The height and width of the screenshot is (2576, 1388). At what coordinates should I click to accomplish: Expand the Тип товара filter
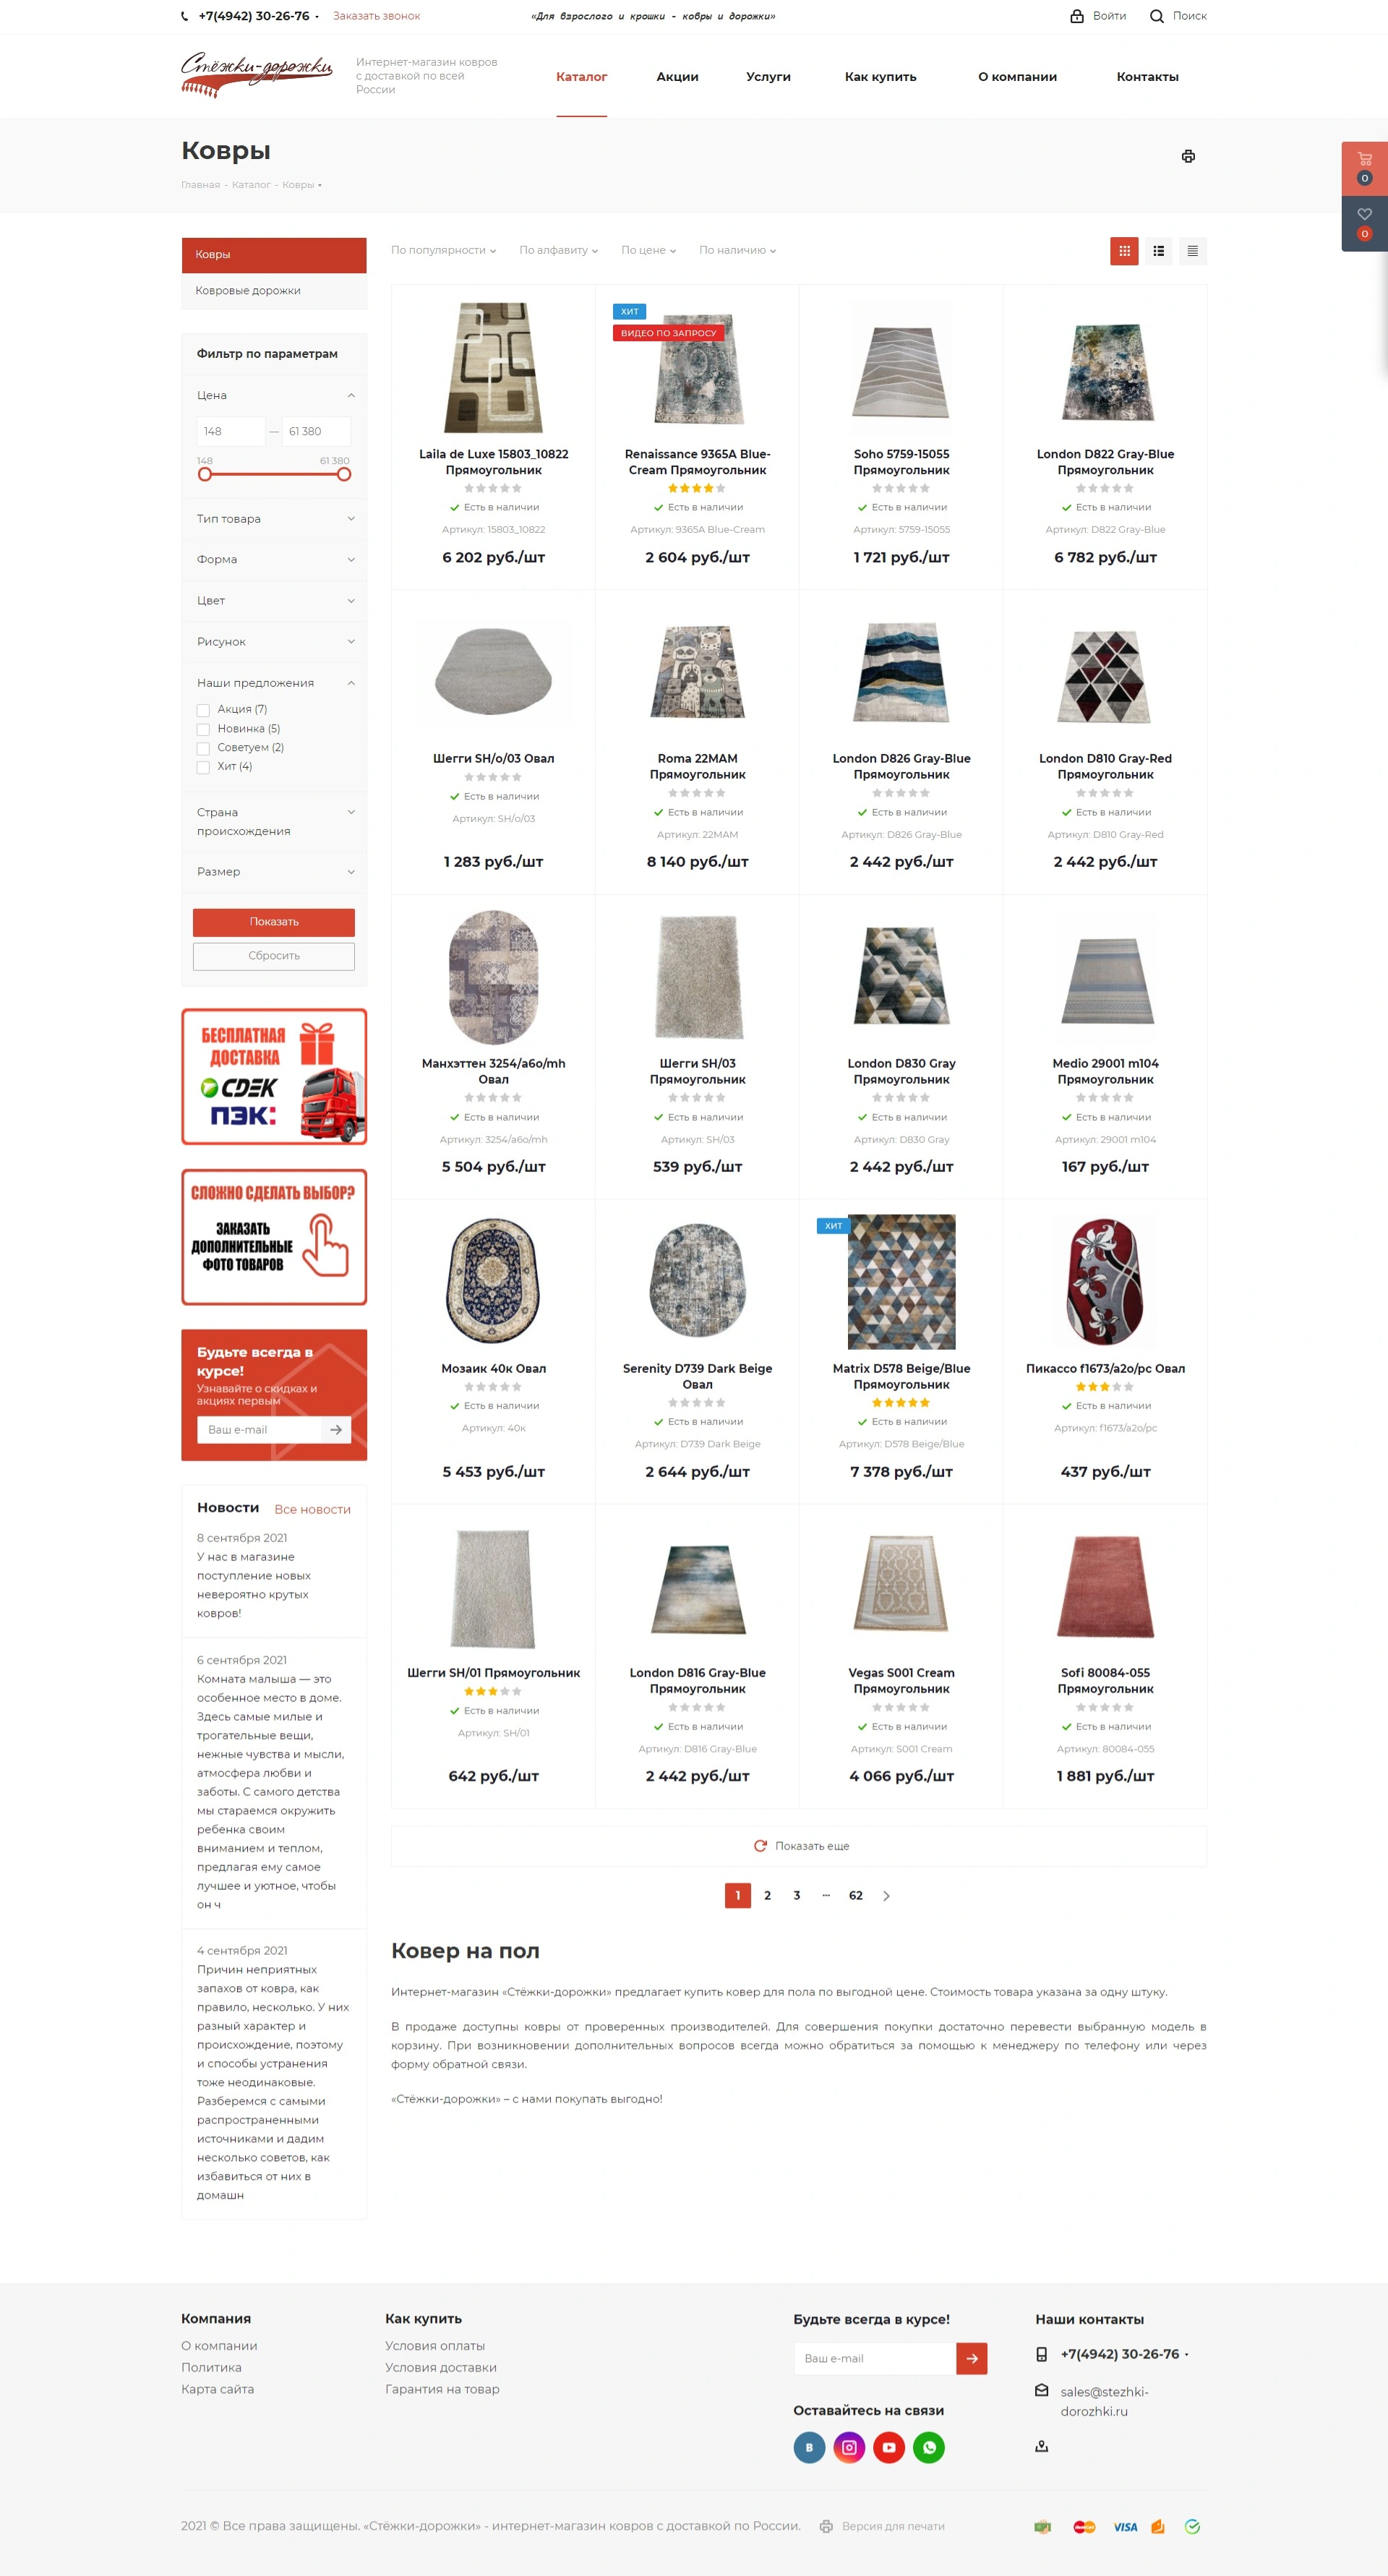click(x=275, y=519)
